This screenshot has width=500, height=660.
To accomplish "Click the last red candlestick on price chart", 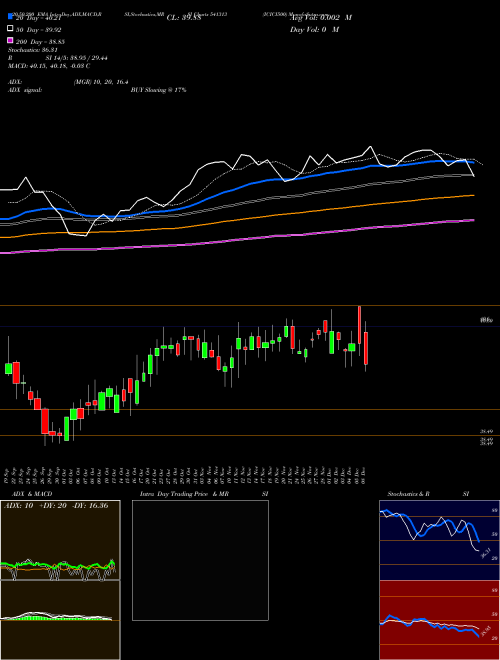I will [x=366, y=348].
